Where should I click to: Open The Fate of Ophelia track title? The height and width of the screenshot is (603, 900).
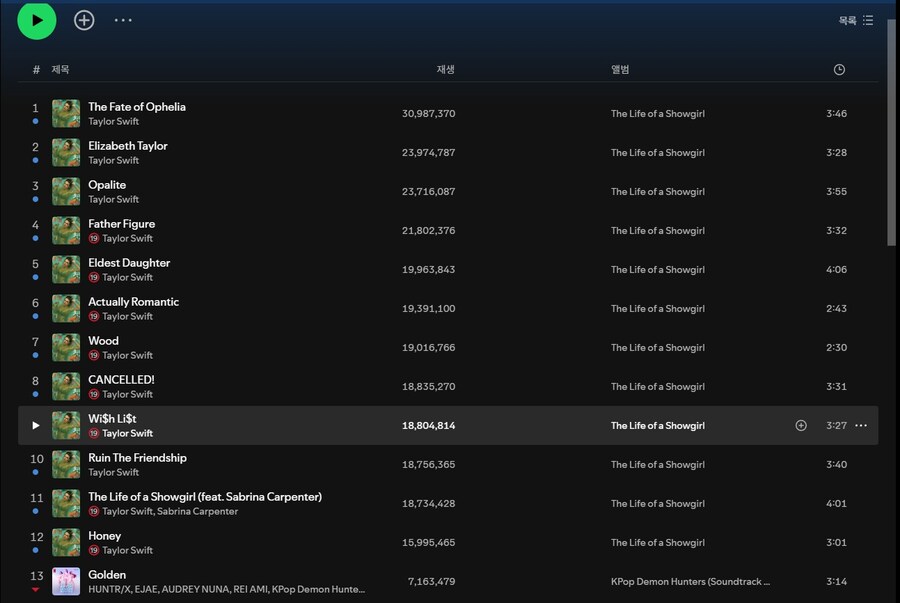(x=137, y=107)
